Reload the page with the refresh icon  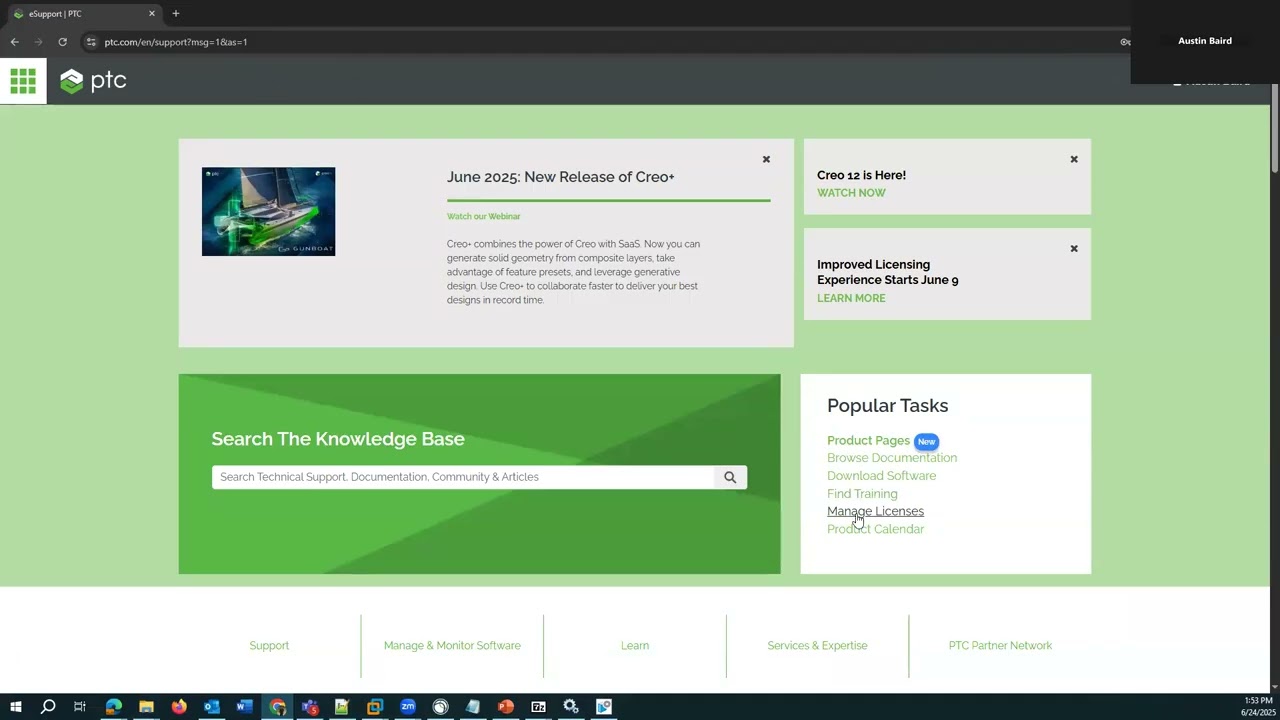coord(62,42)
